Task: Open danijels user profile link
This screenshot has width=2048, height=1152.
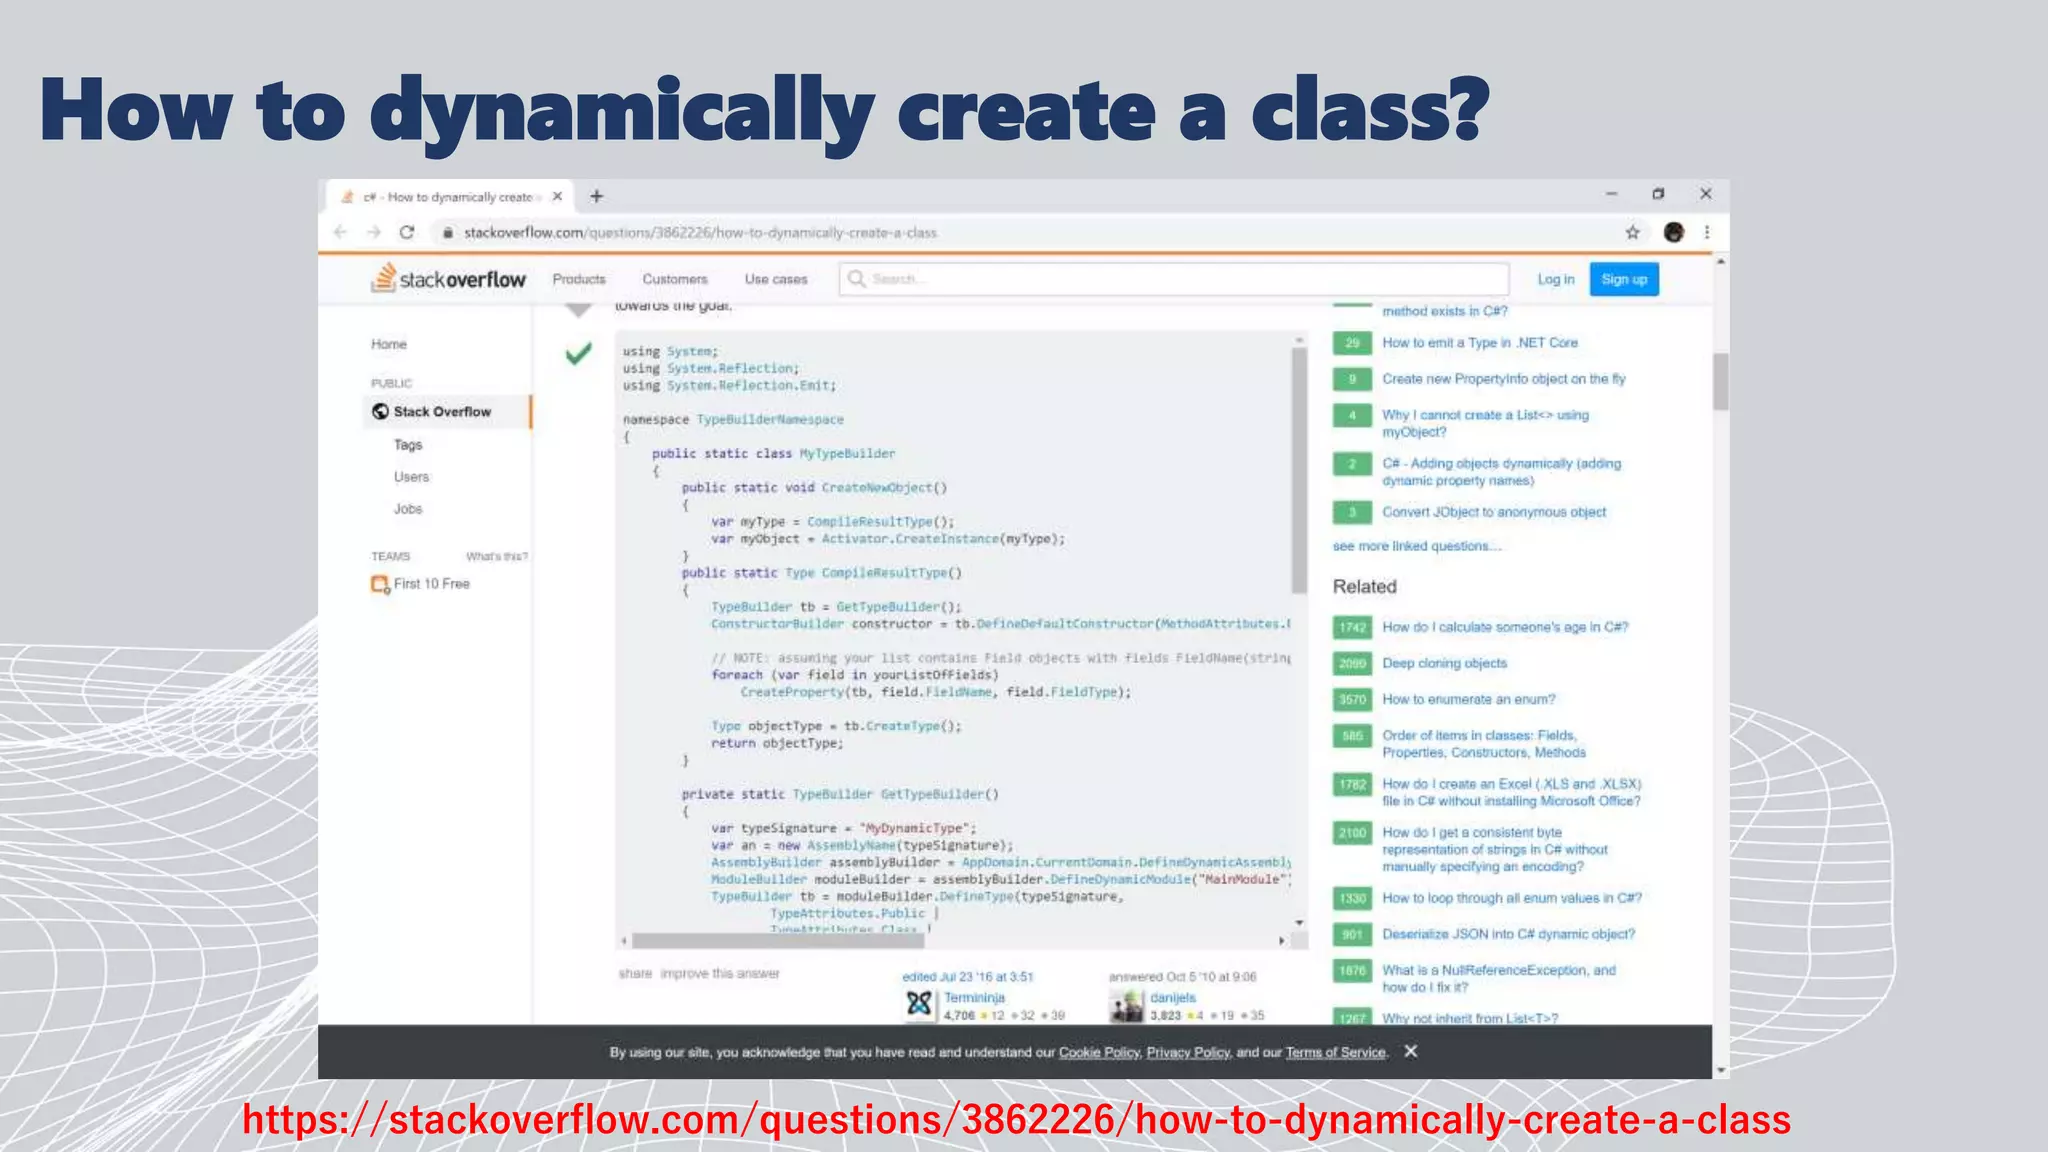Action: 1173,997
